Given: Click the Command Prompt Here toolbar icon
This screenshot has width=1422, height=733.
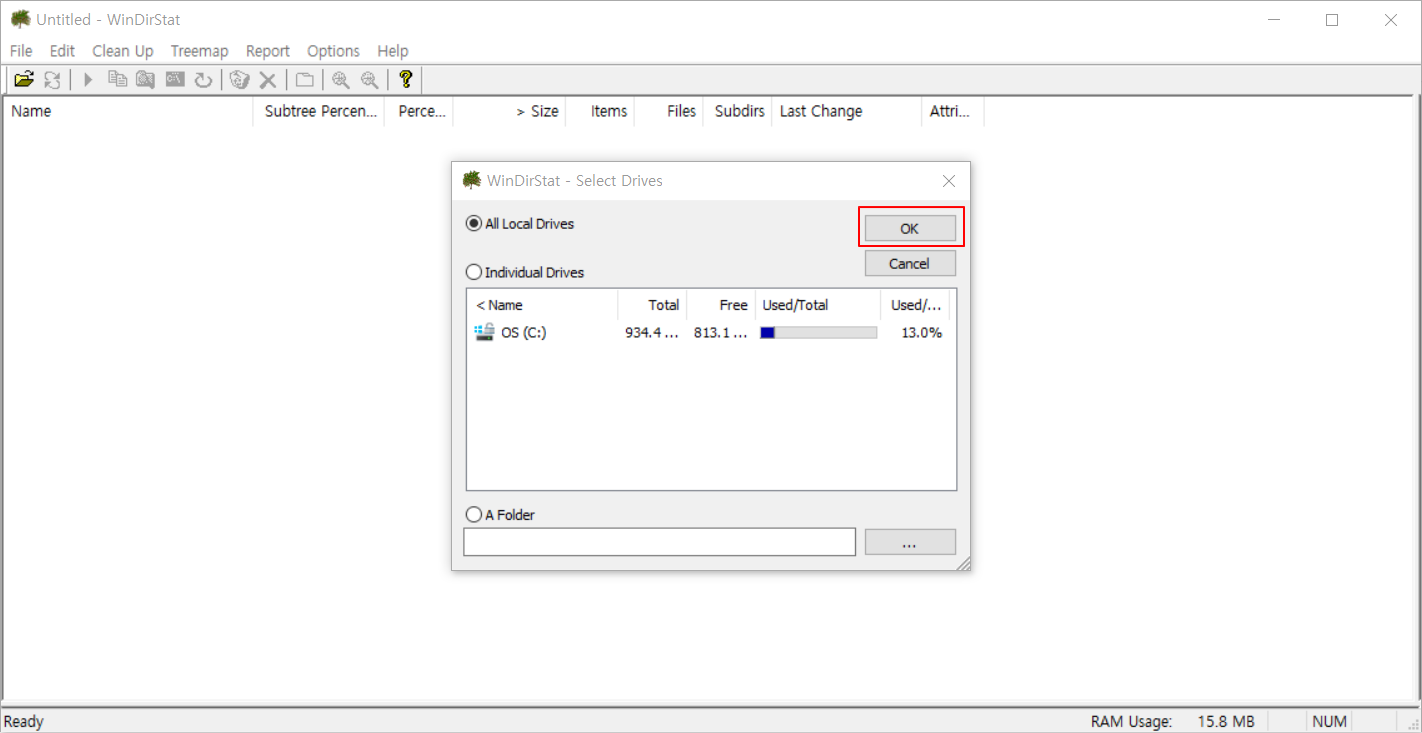Looking at the screenshot, I should 175,80.
